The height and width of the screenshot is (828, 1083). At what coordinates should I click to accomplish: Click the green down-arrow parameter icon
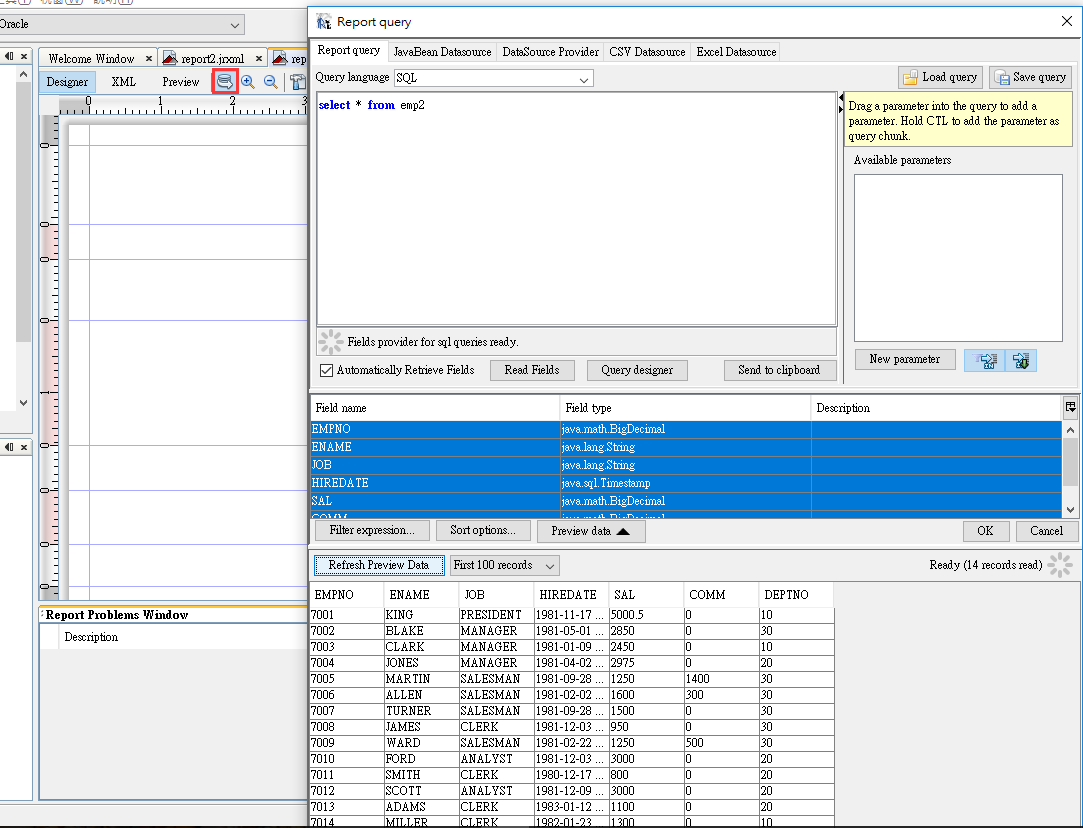pyautogui.click(x=1021, y=360)
